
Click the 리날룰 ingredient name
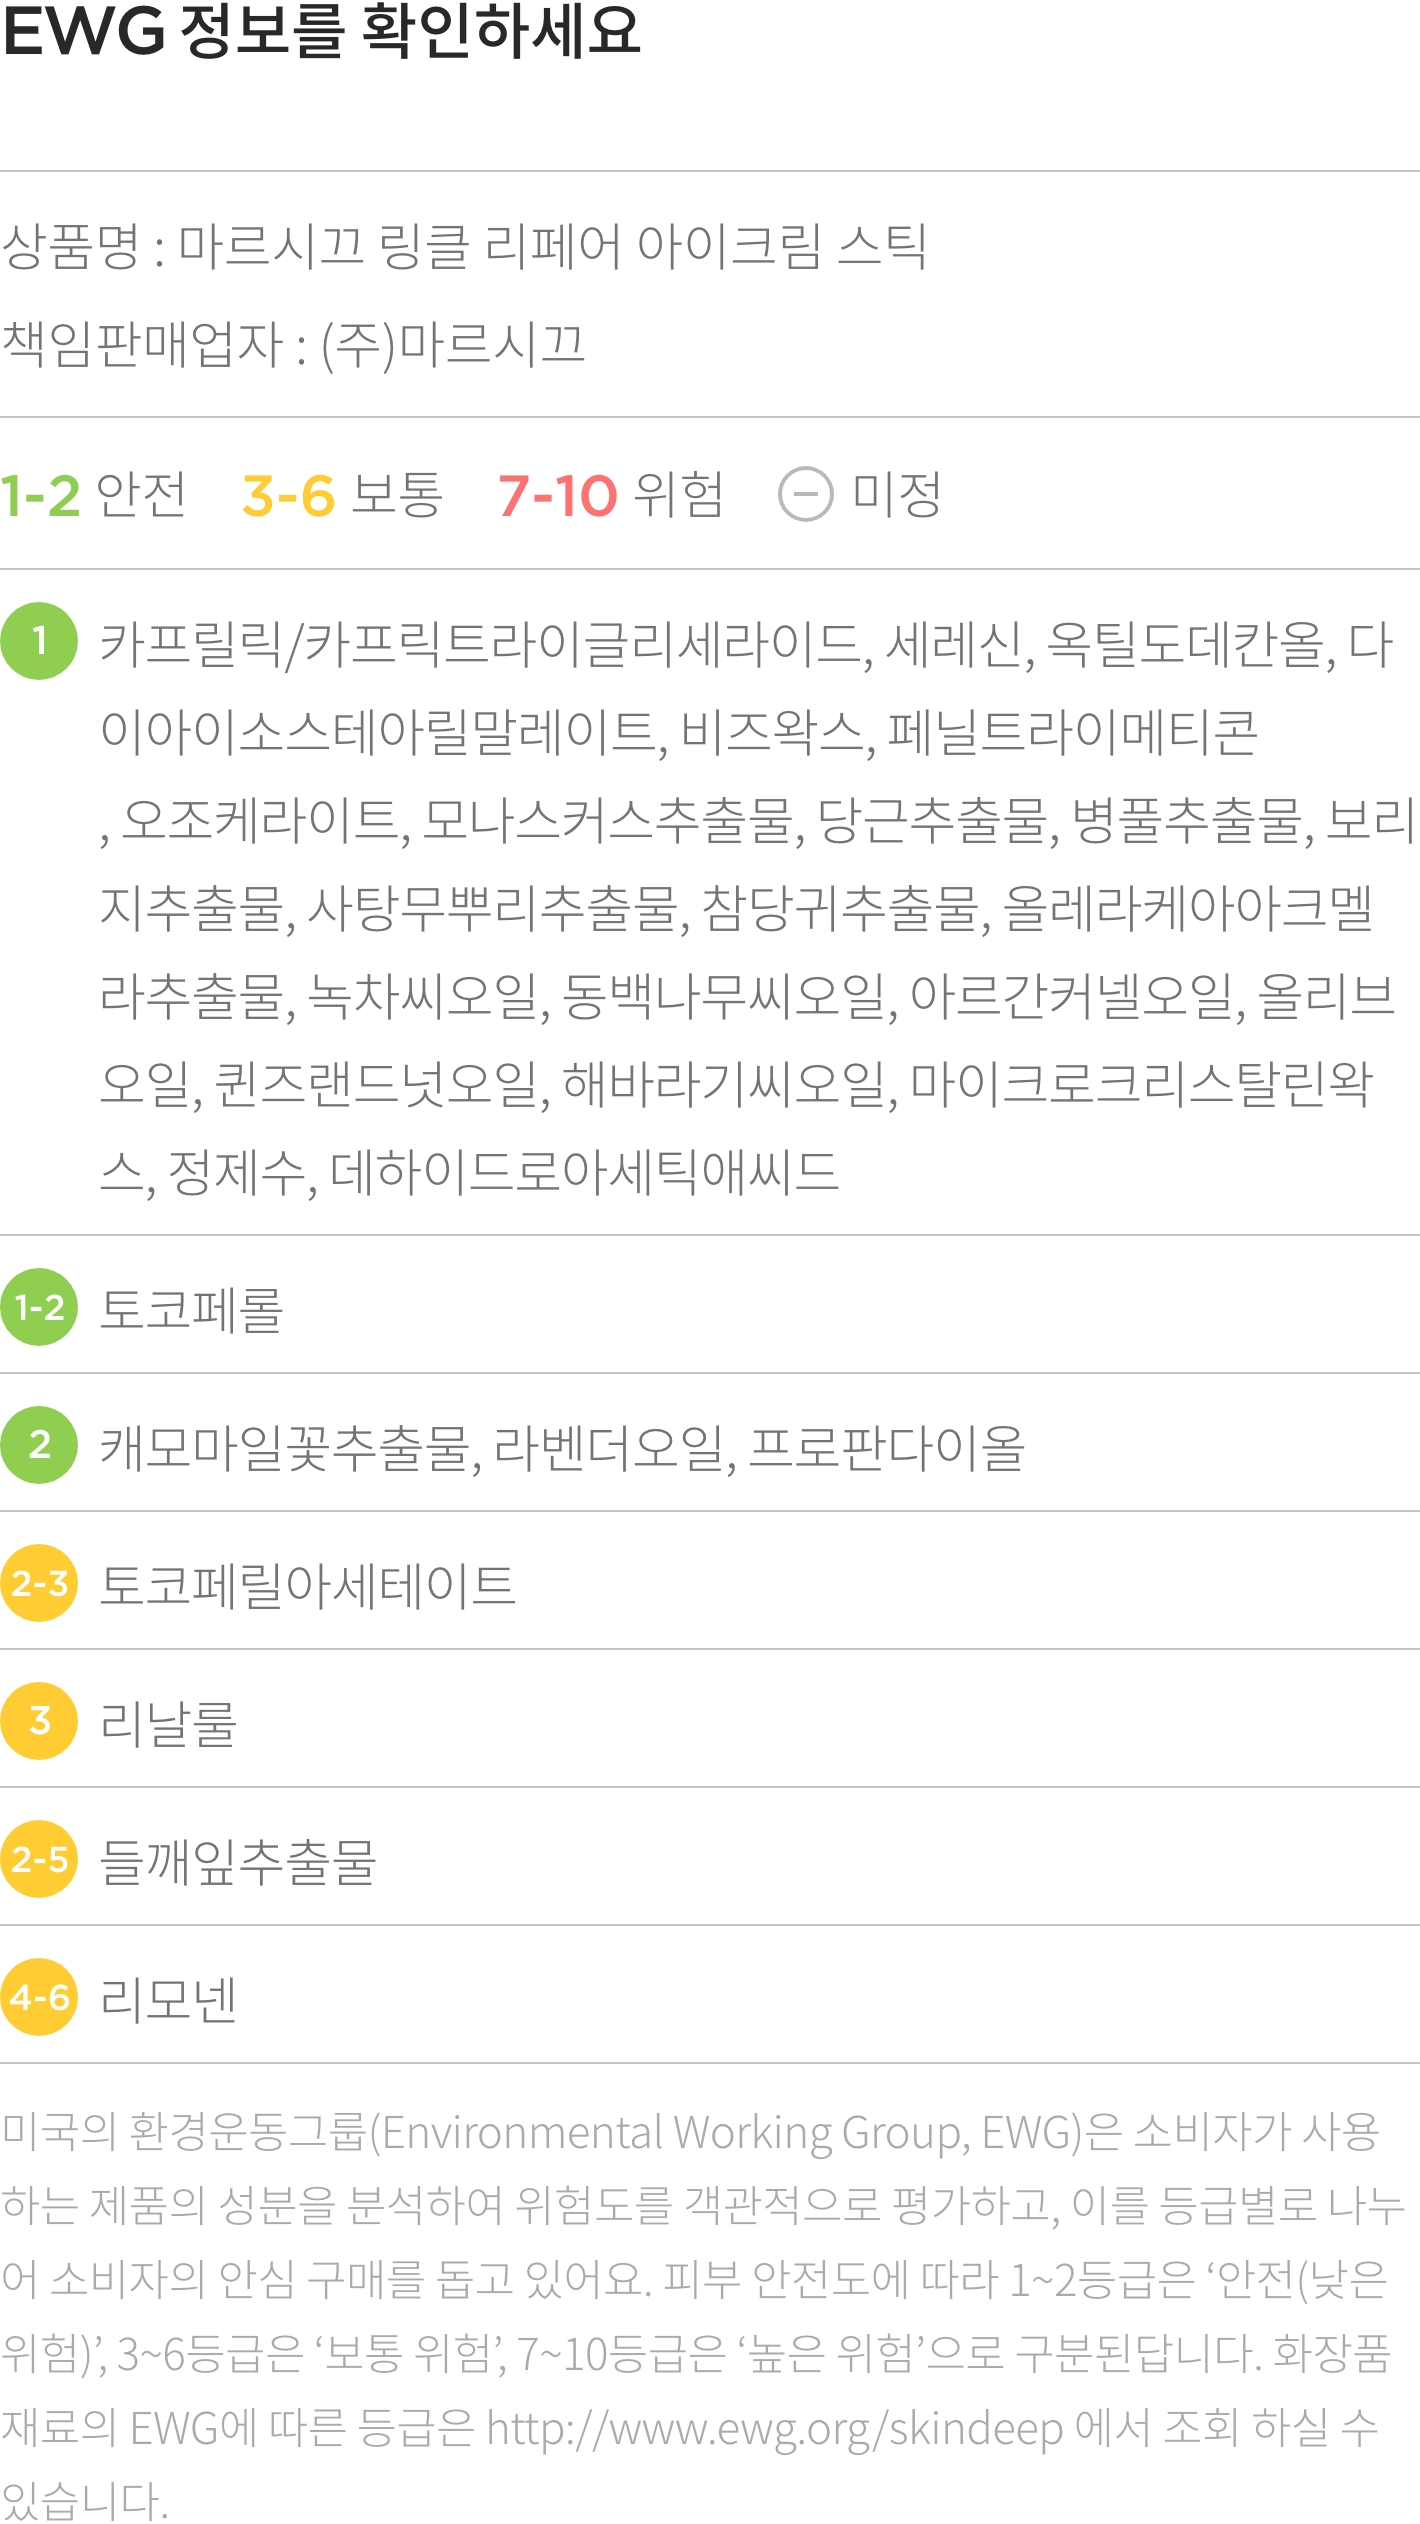click(168, 1723)
